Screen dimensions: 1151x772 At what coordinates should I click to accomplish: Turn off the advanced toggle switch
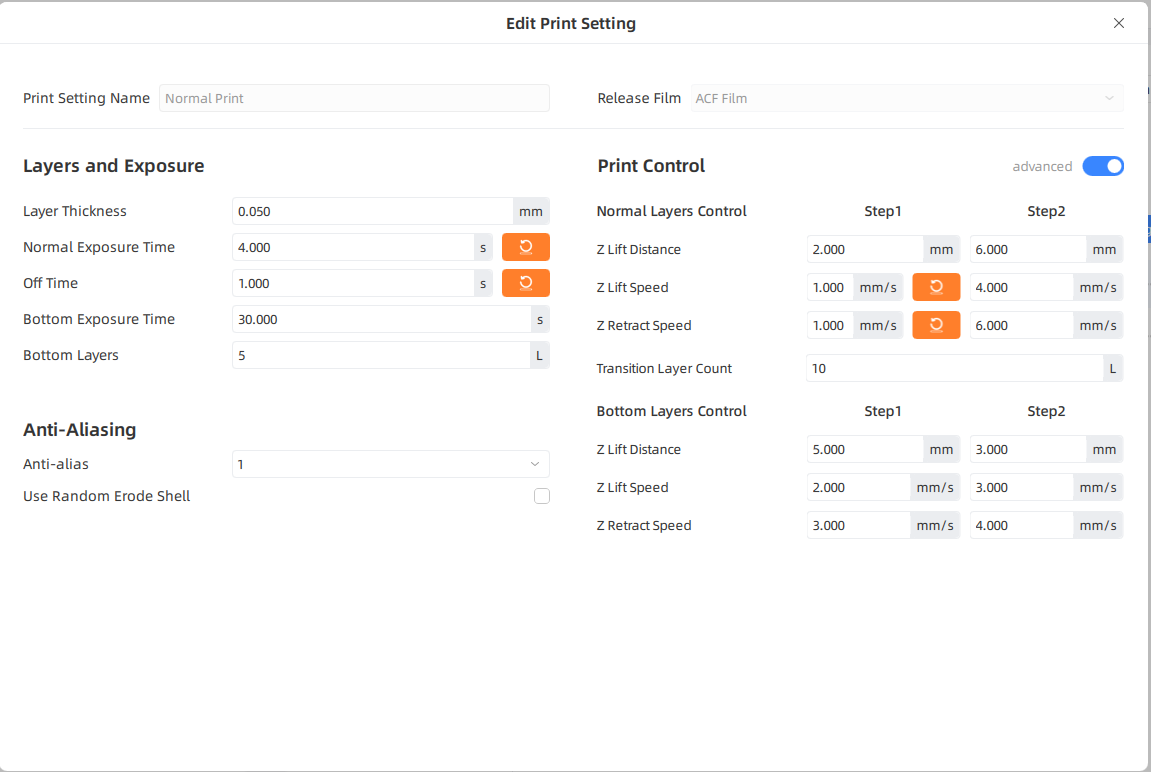pos(1103,166)
